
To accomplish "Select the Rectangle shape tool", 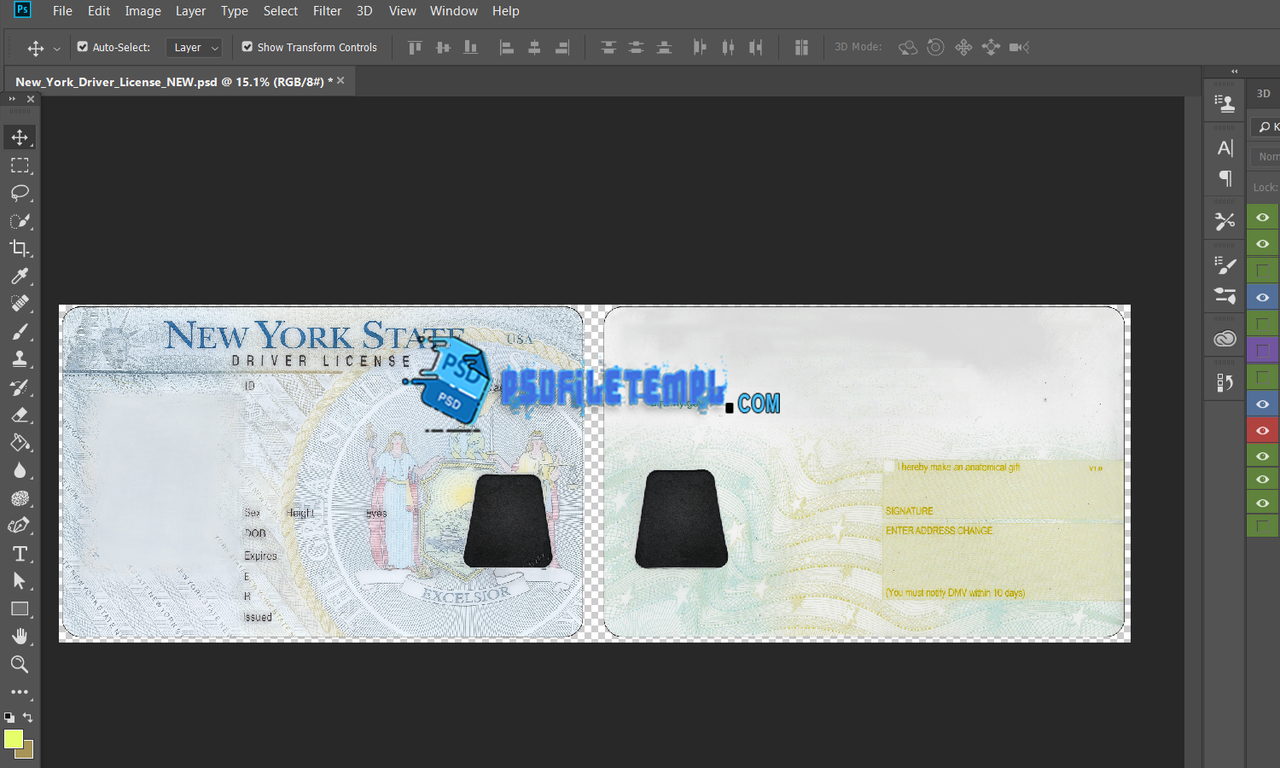I will point(20,608).
